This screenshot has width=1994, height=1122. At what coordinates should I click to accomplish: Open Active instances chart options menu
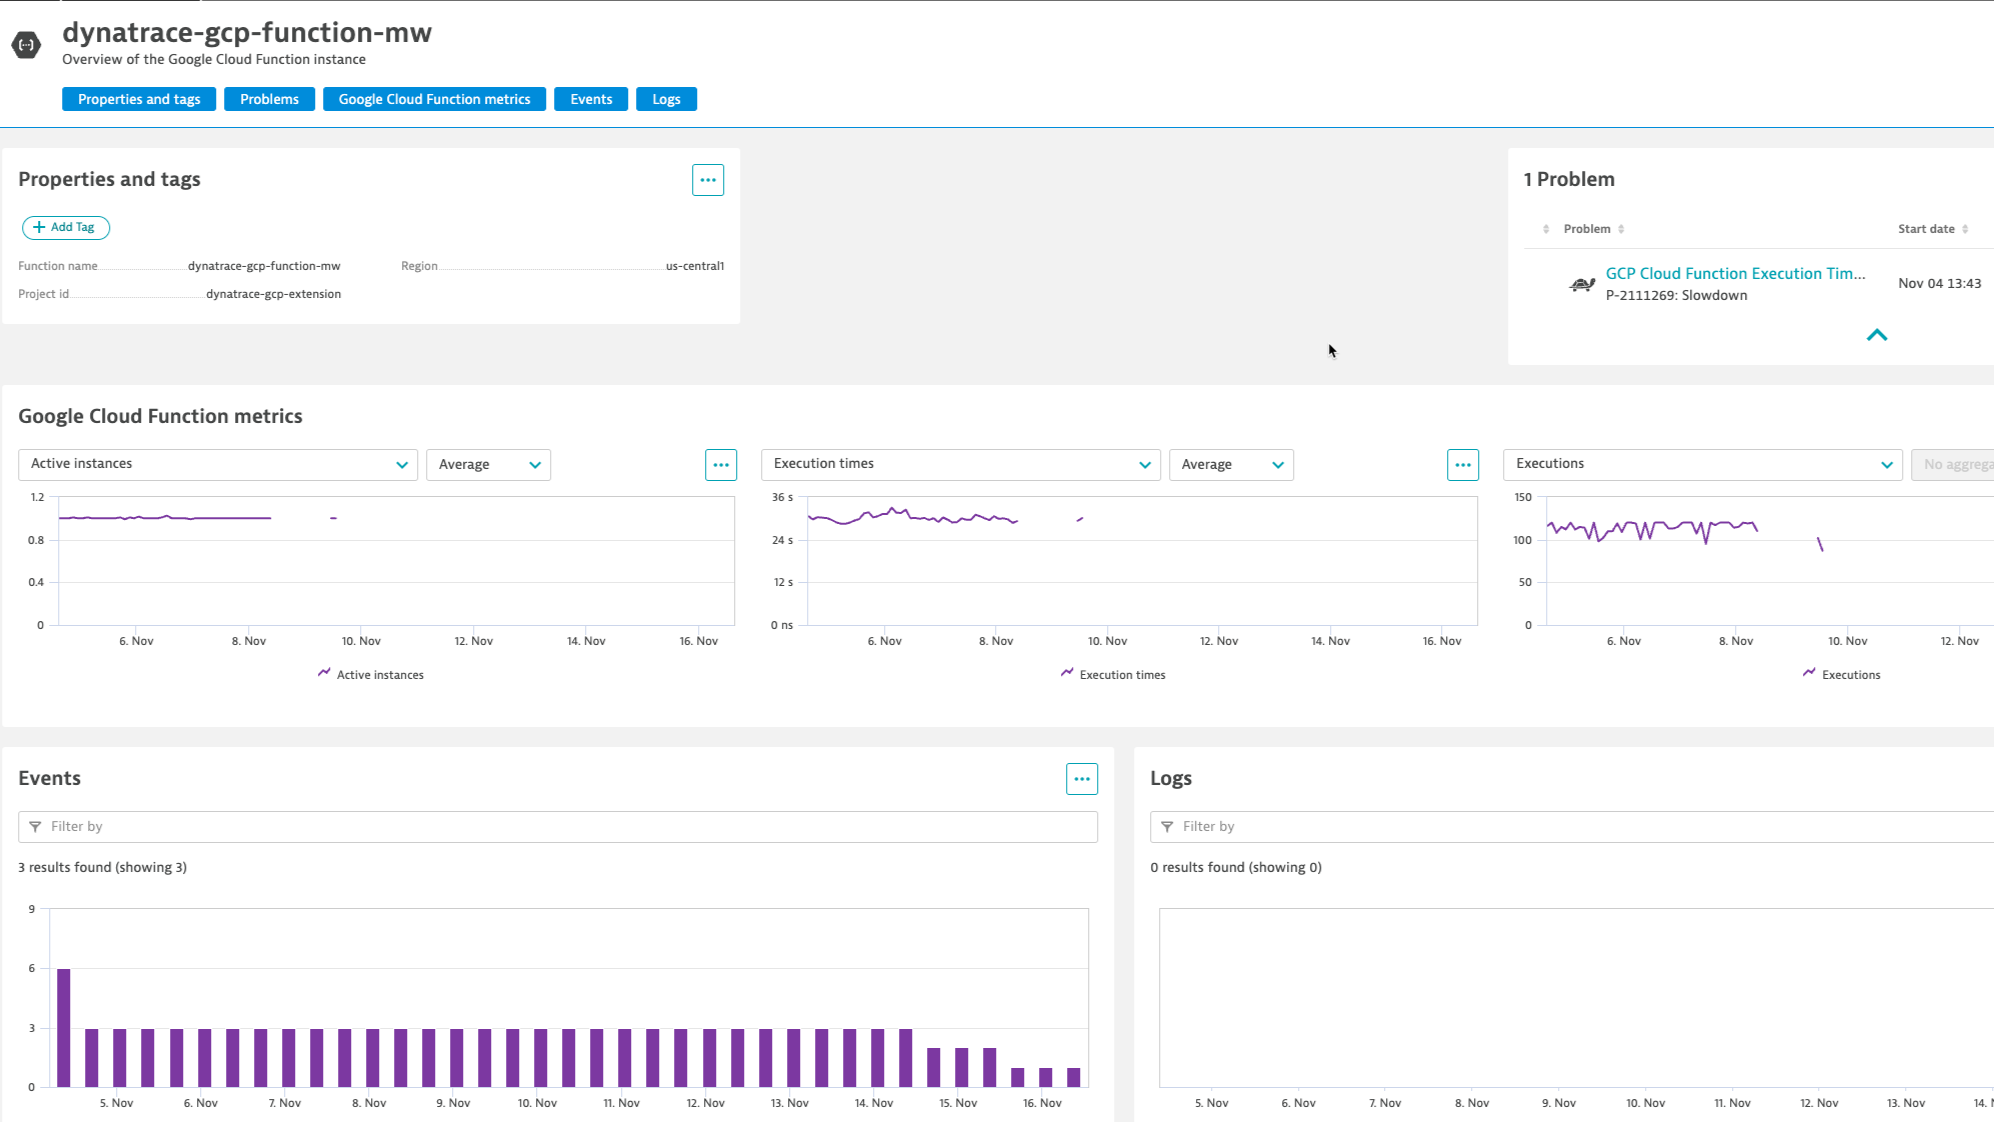tap(721, 465)
